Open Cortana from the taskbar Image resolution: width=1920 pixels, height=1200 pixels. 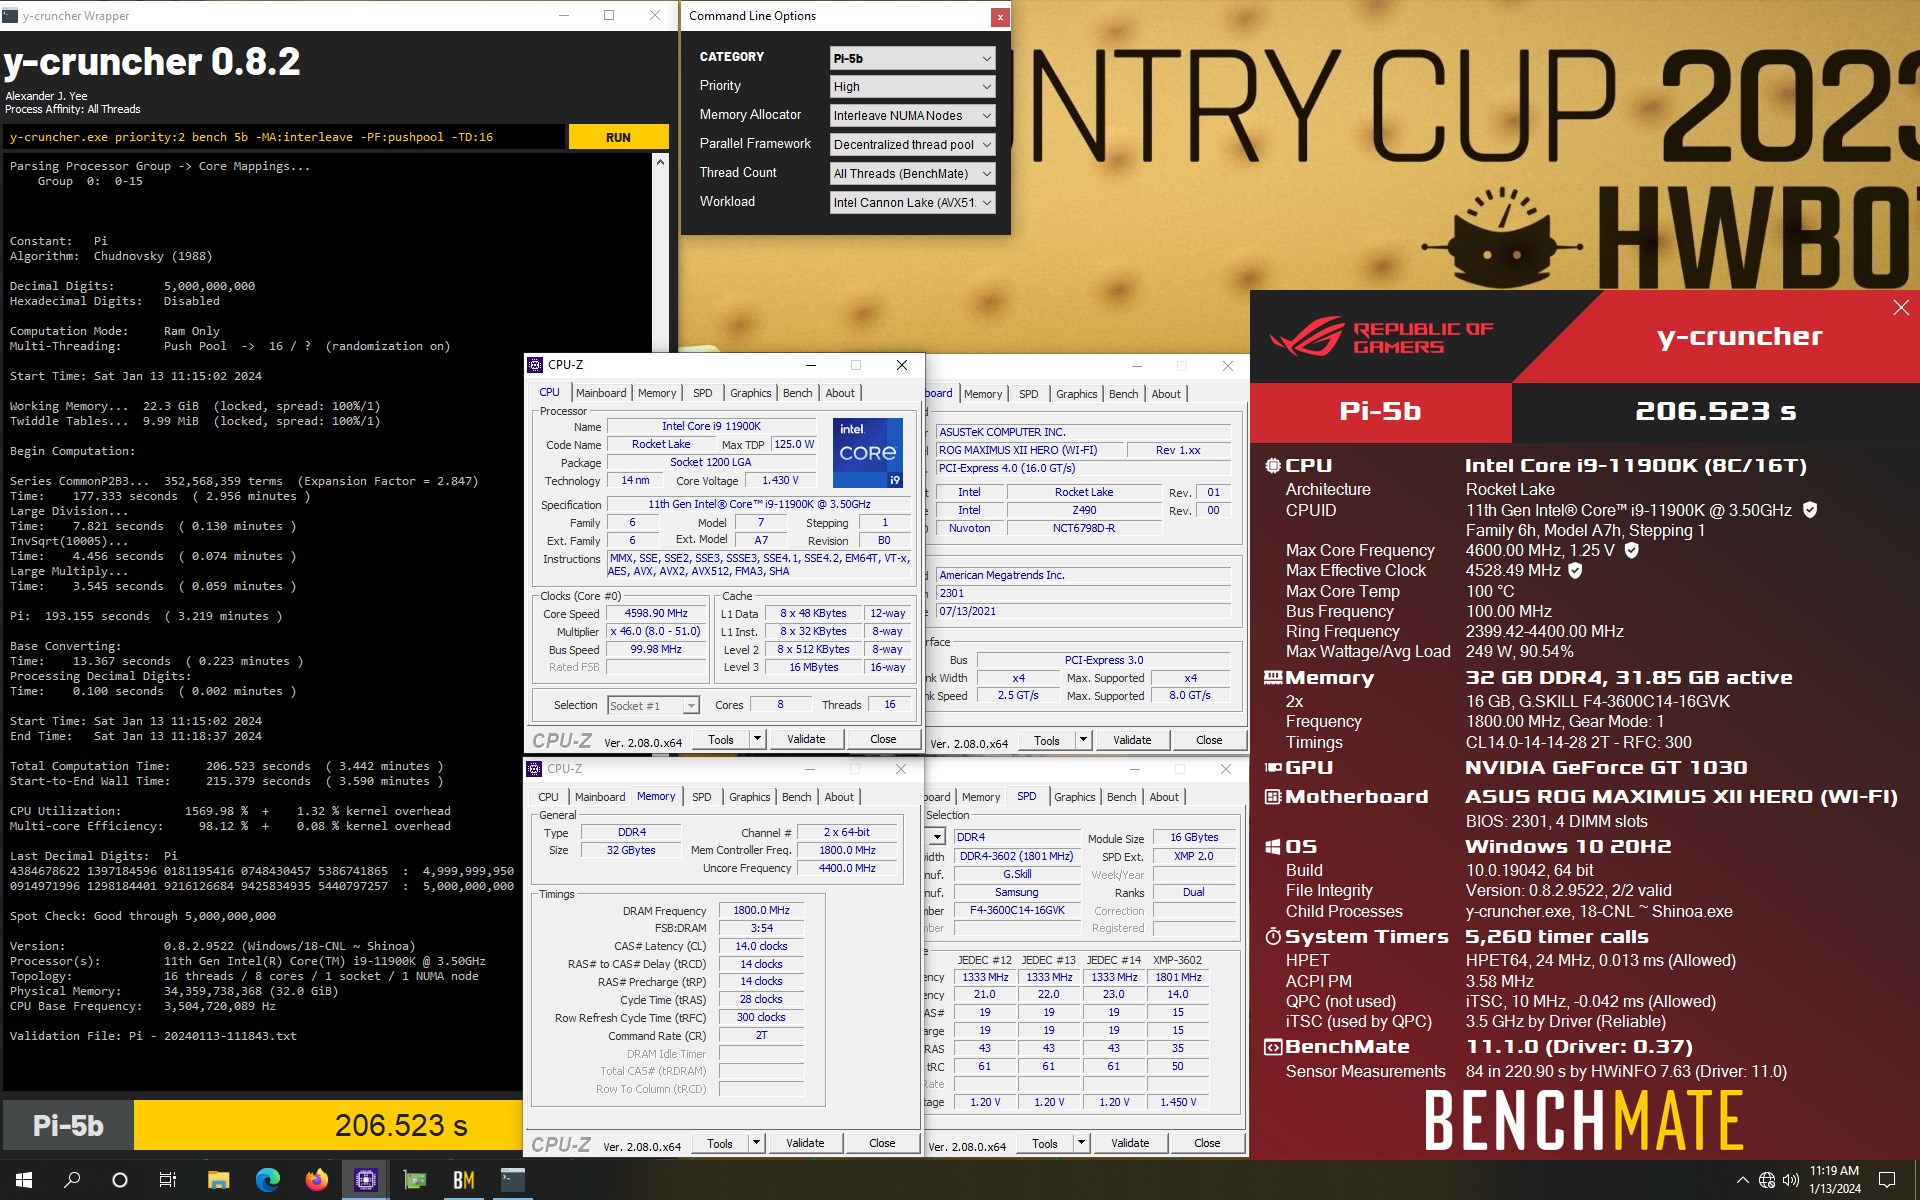tap(120, 1180)
